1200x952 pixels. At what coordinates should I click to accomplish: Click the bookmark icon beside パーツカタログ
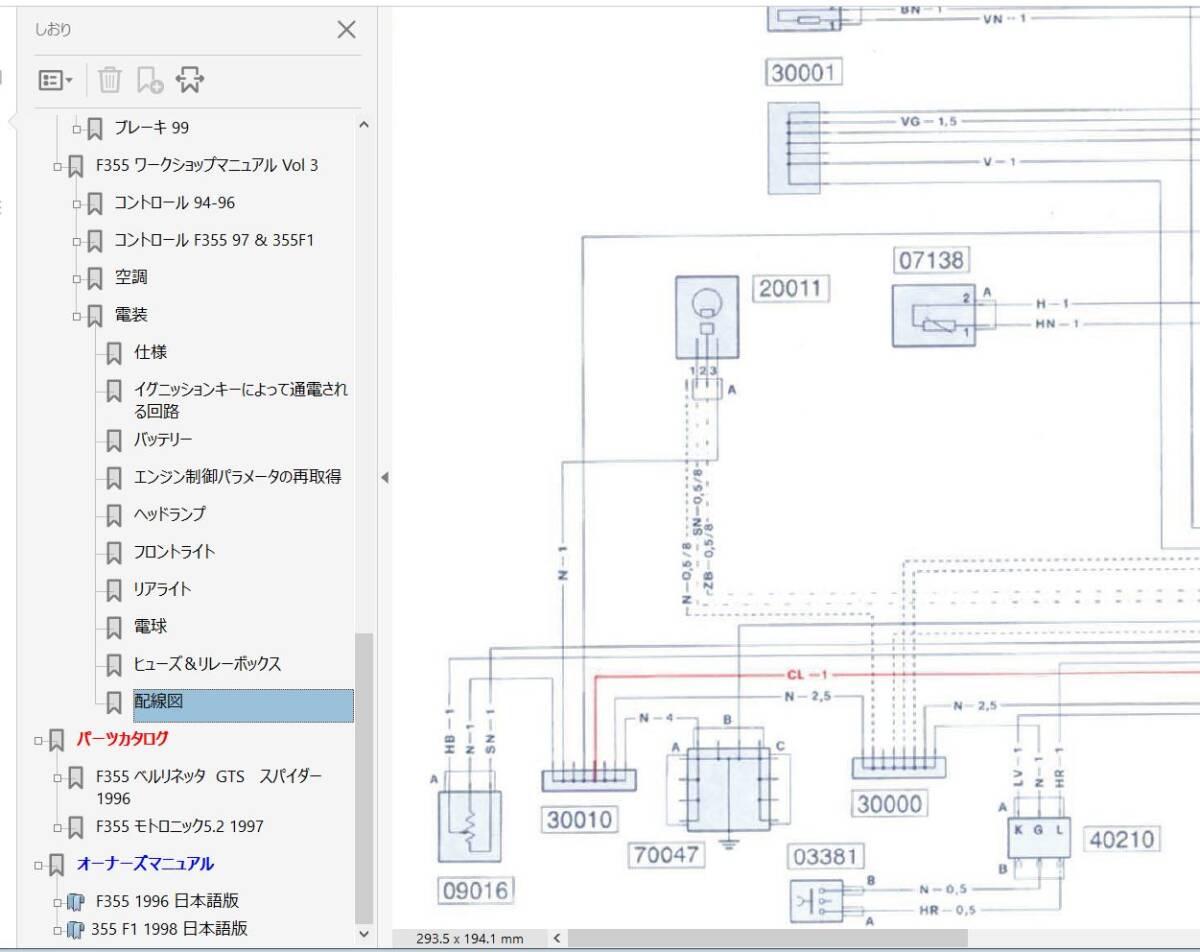pos(57,740)
